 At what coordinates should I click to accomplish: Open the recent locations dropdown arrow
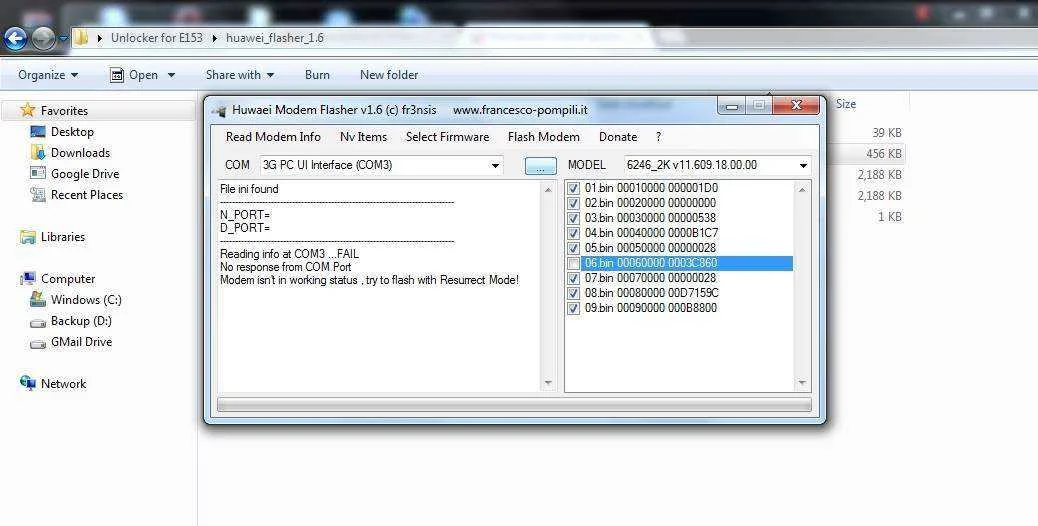(64, 39)
